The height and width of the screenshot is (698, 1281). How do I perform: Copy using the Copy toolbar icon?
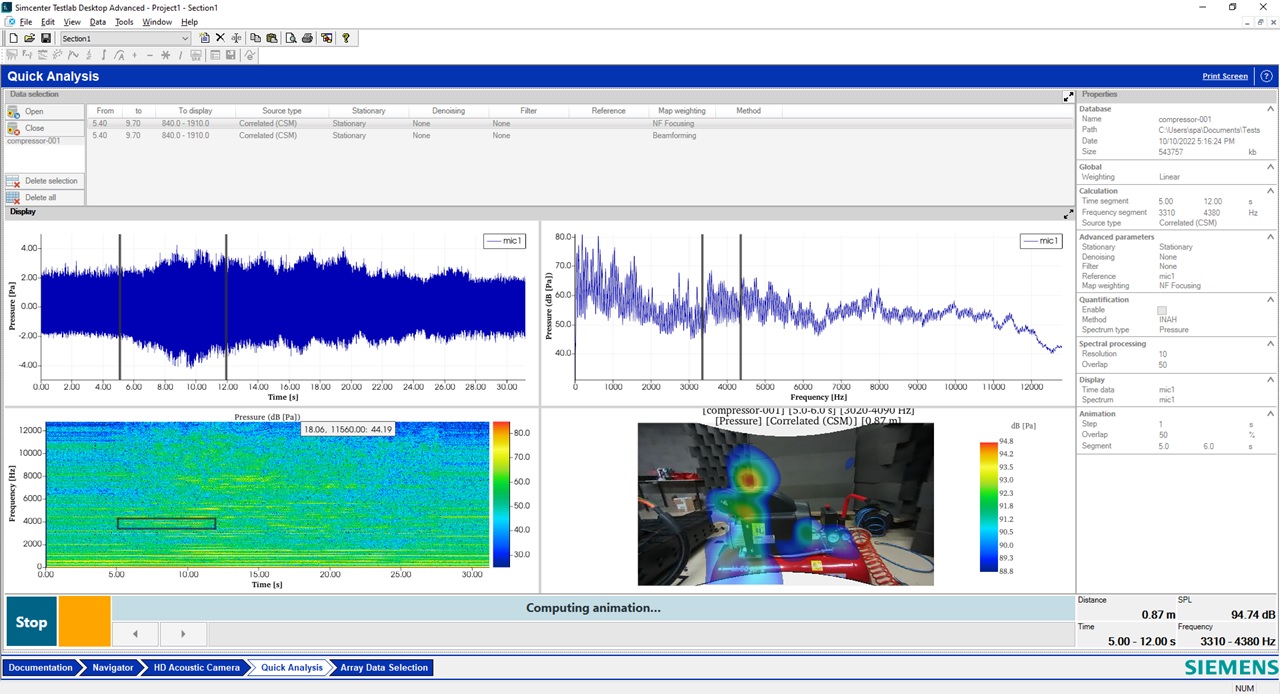[257, 38]
